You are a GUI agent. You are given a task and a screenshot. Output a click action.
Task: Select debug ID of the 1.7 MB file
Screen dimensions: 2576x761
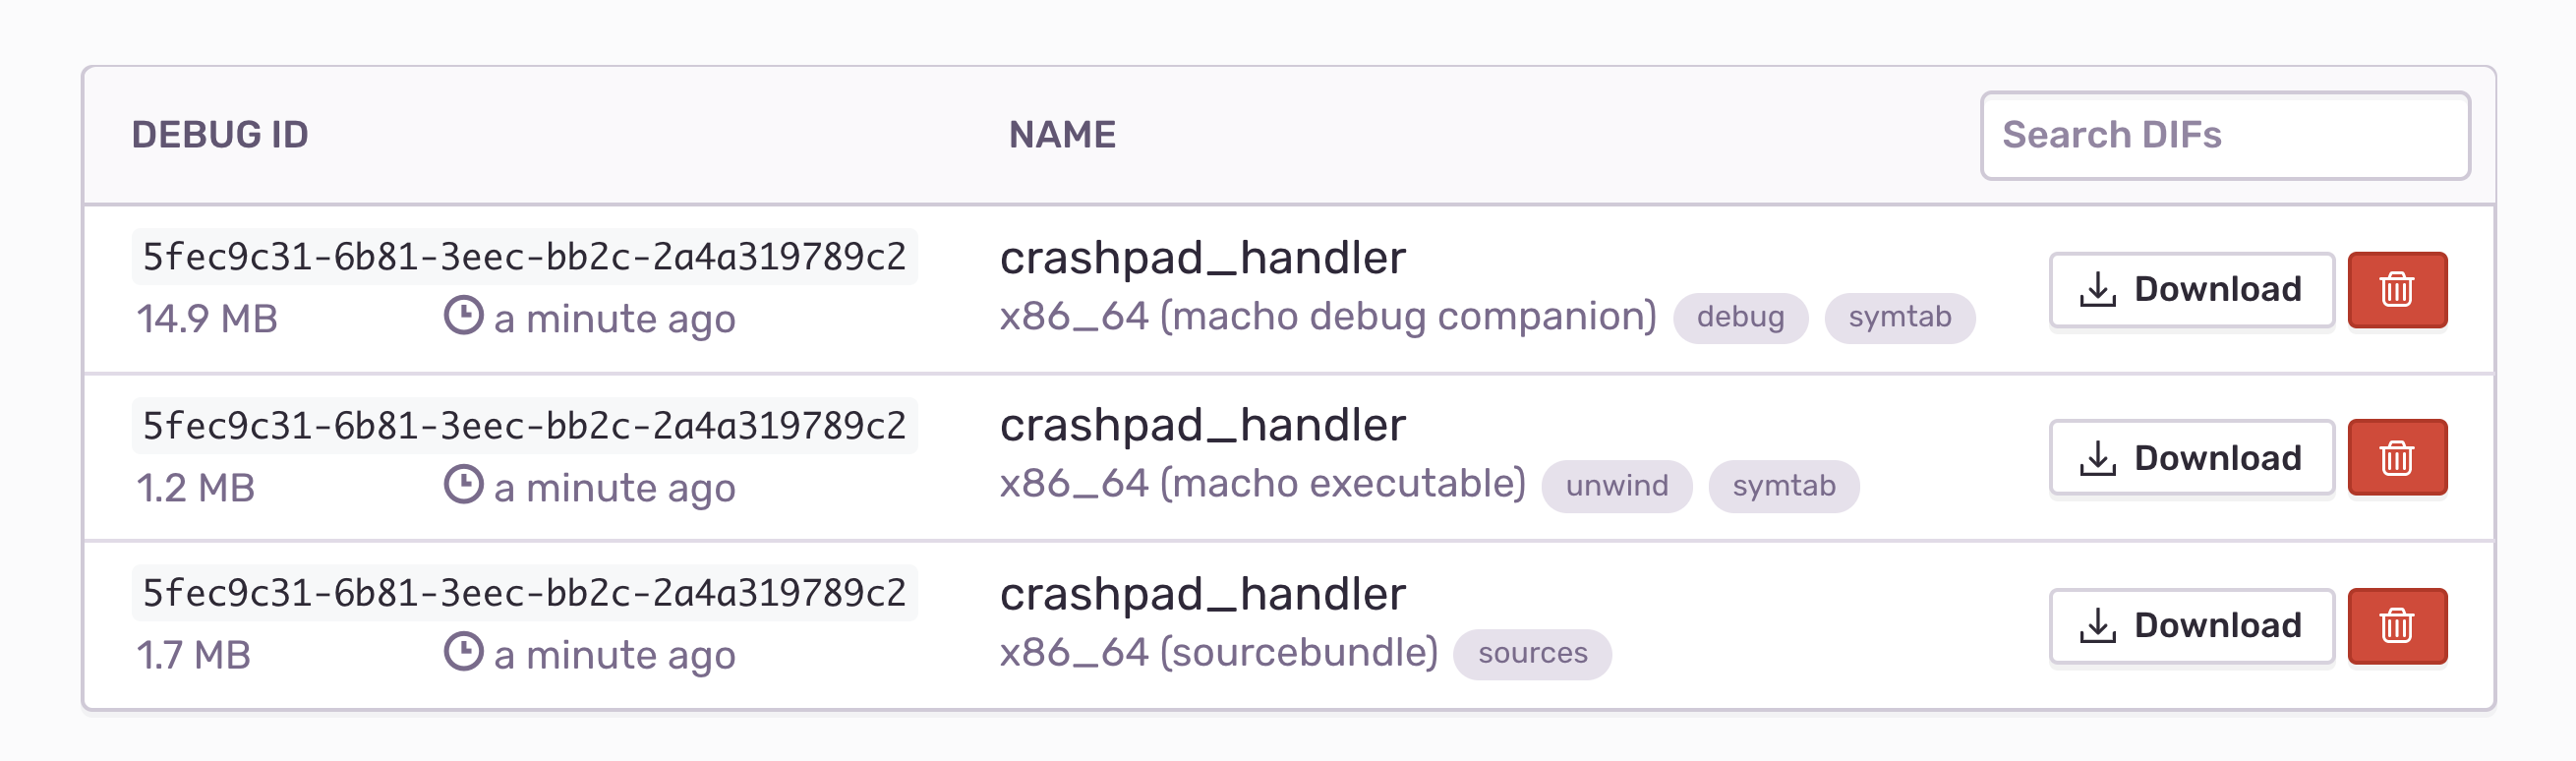click(x=524, y=593)
